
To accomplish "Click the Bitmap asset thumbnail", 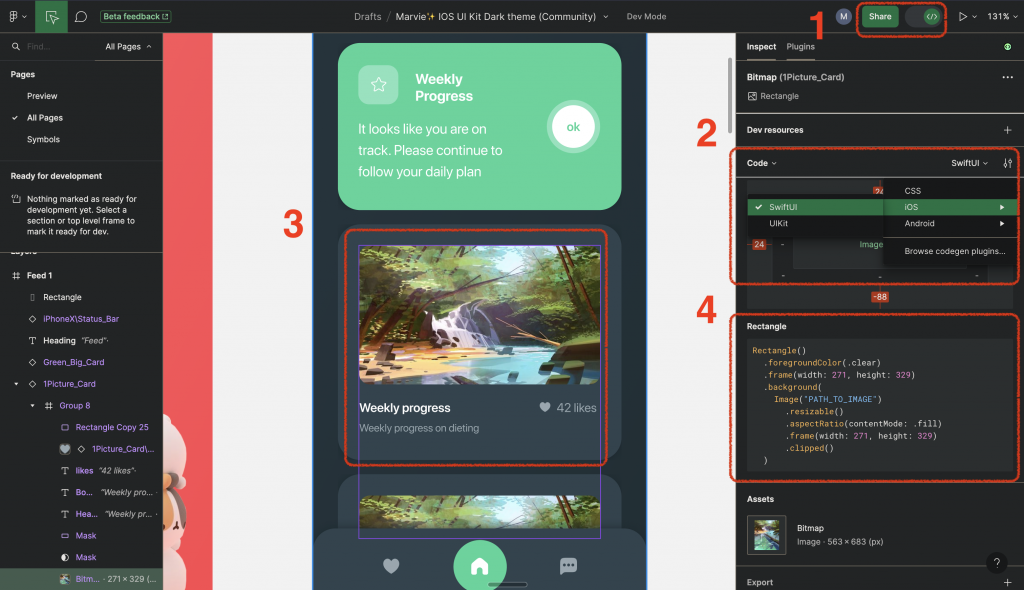I will pos(766,535).
